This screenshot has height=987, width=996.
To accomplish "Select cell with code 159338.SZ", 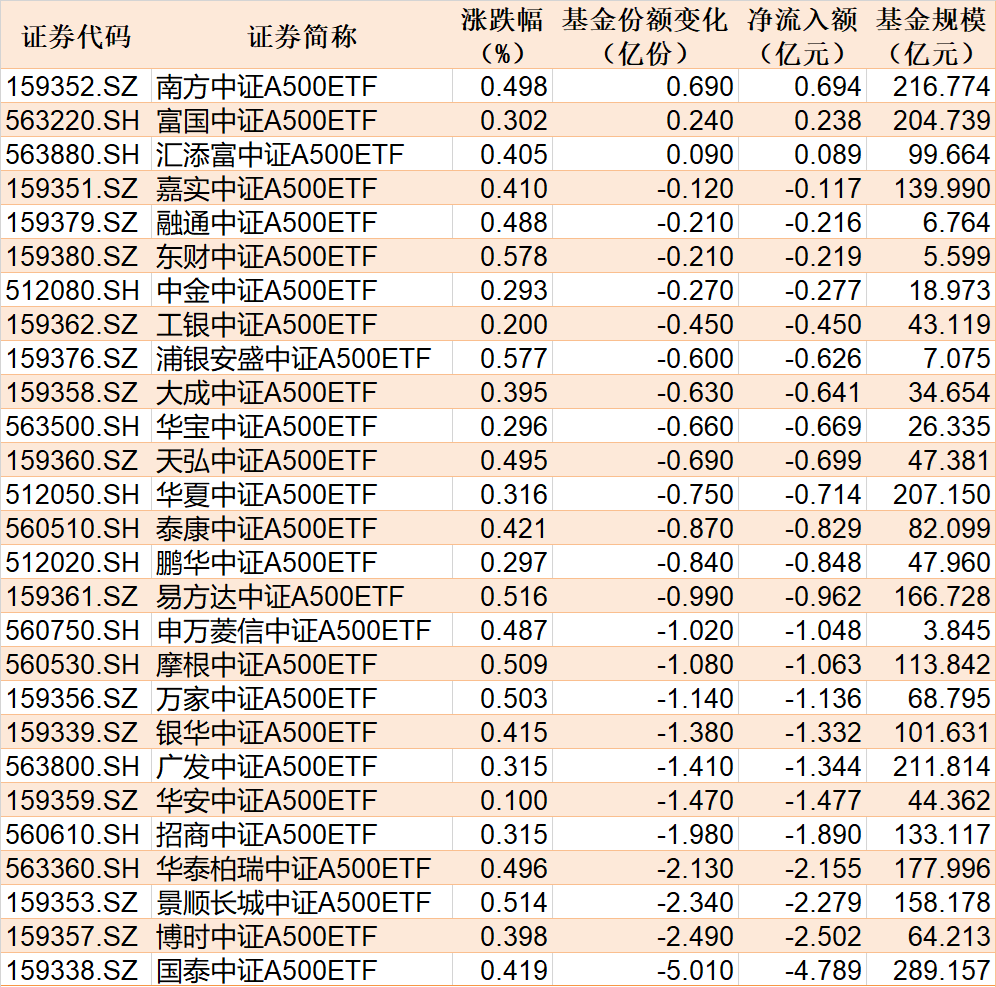I will [x=76, y=970].
